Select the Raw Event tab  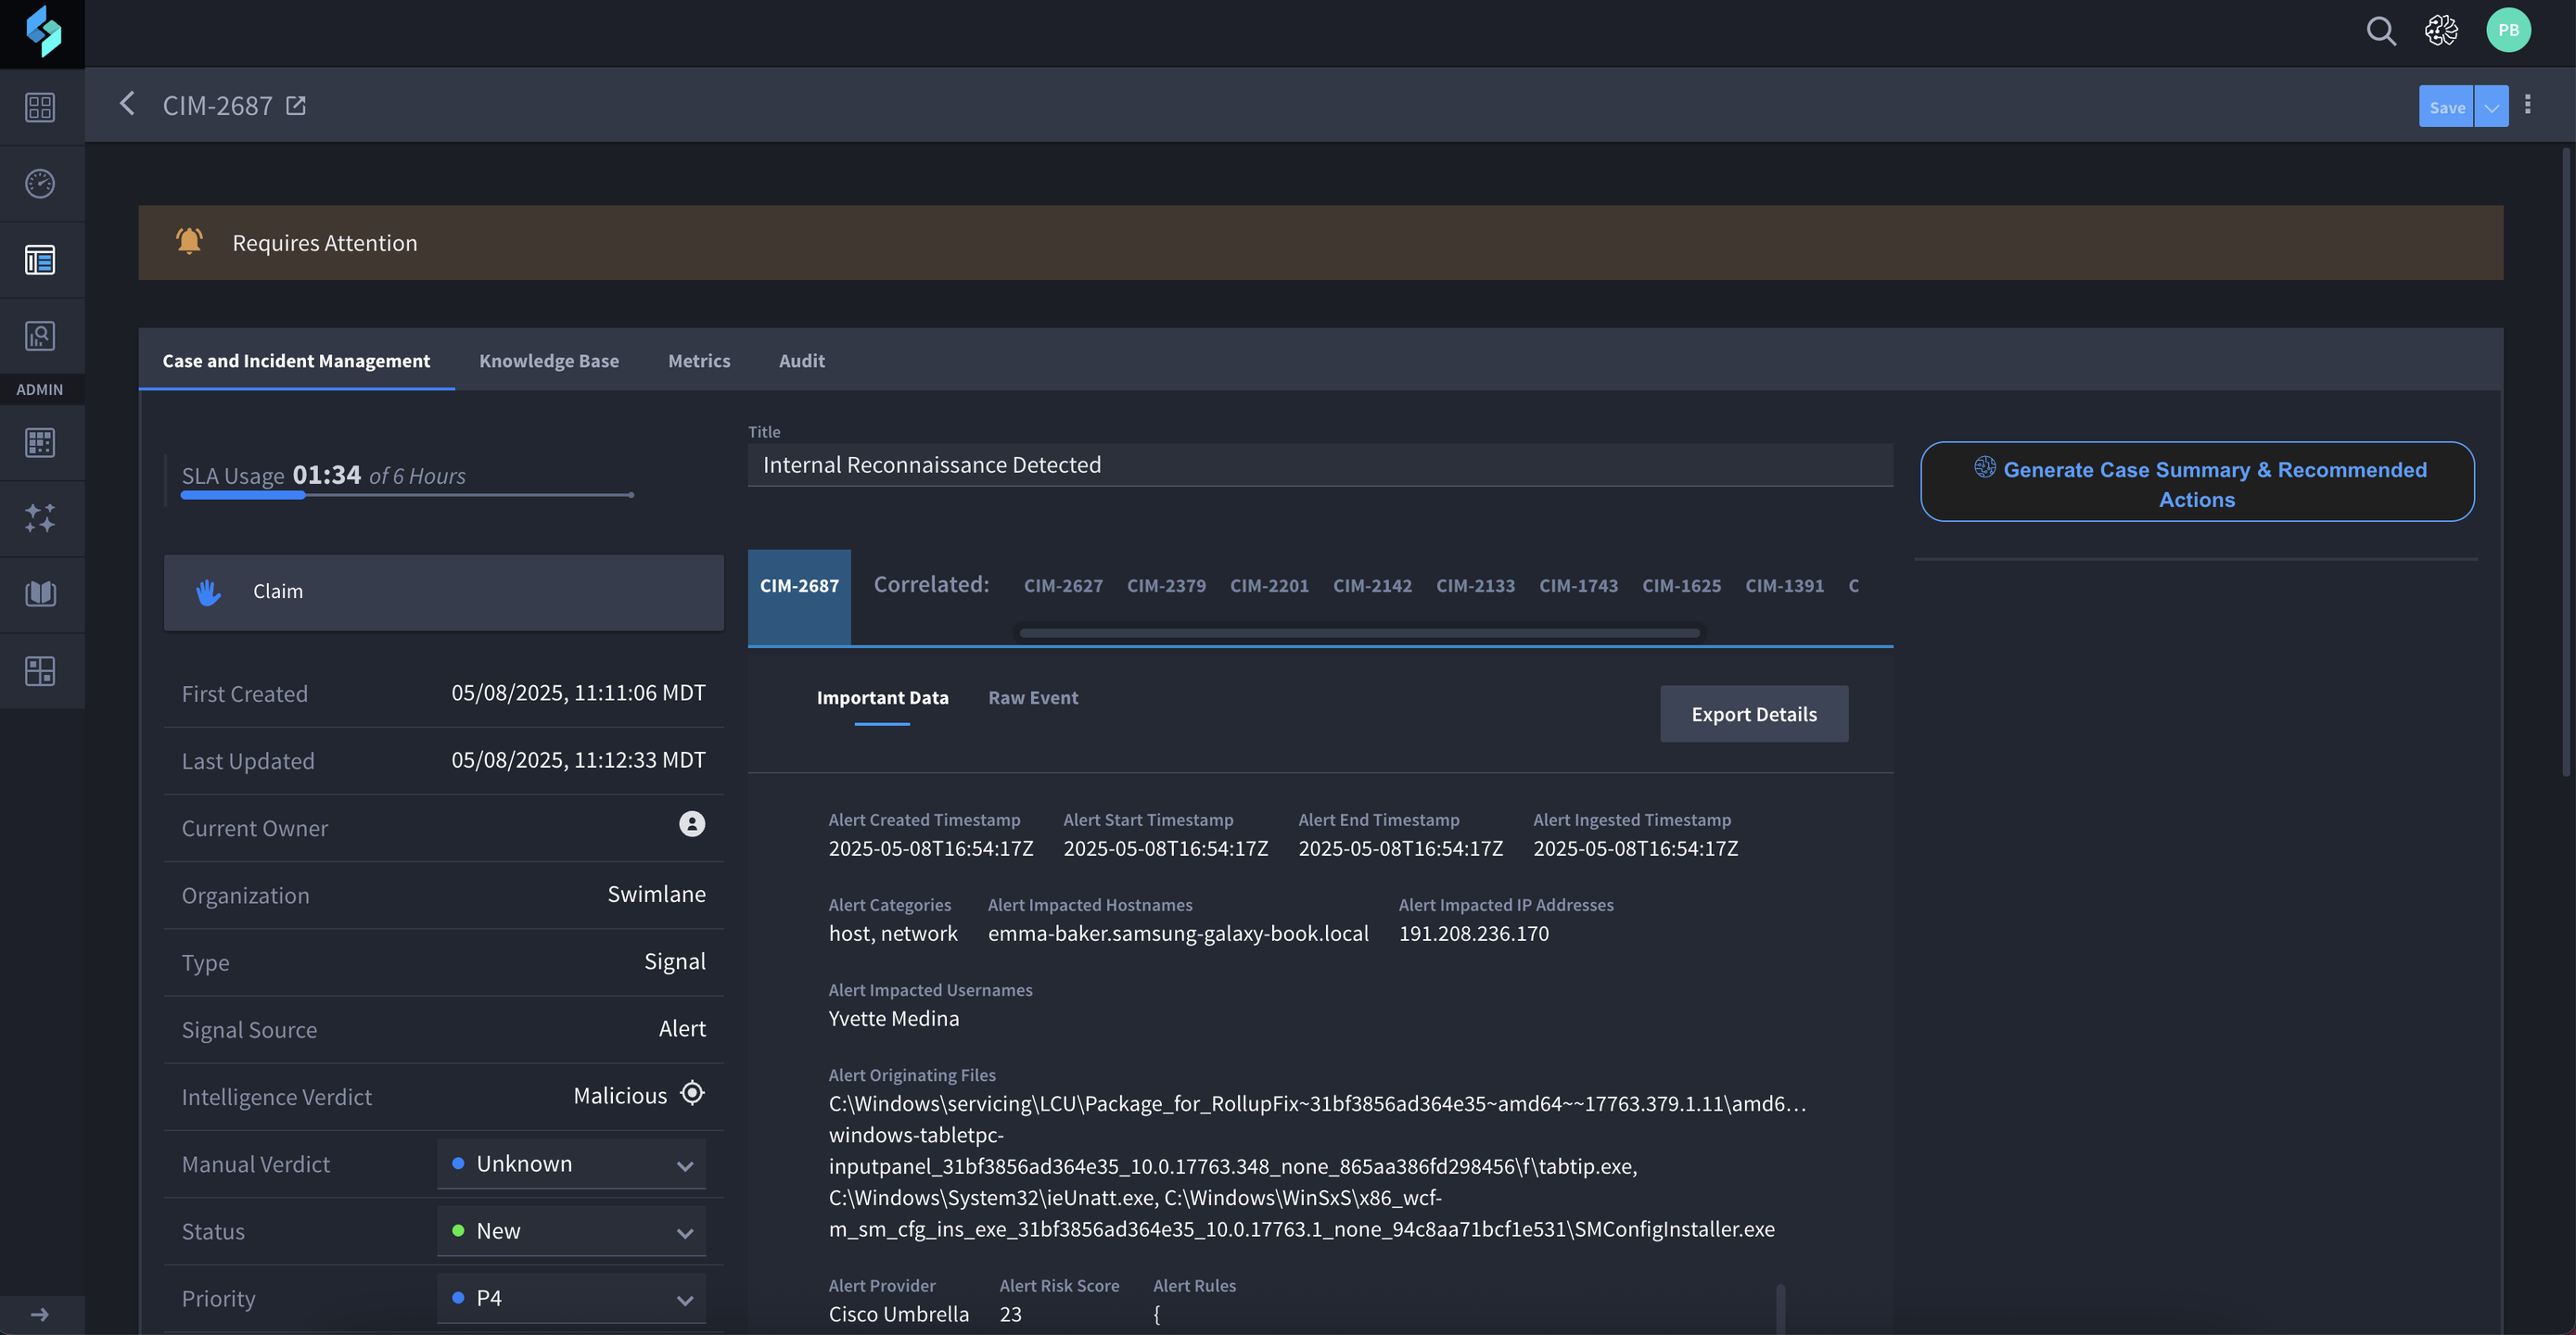[x=1033, y=698]
